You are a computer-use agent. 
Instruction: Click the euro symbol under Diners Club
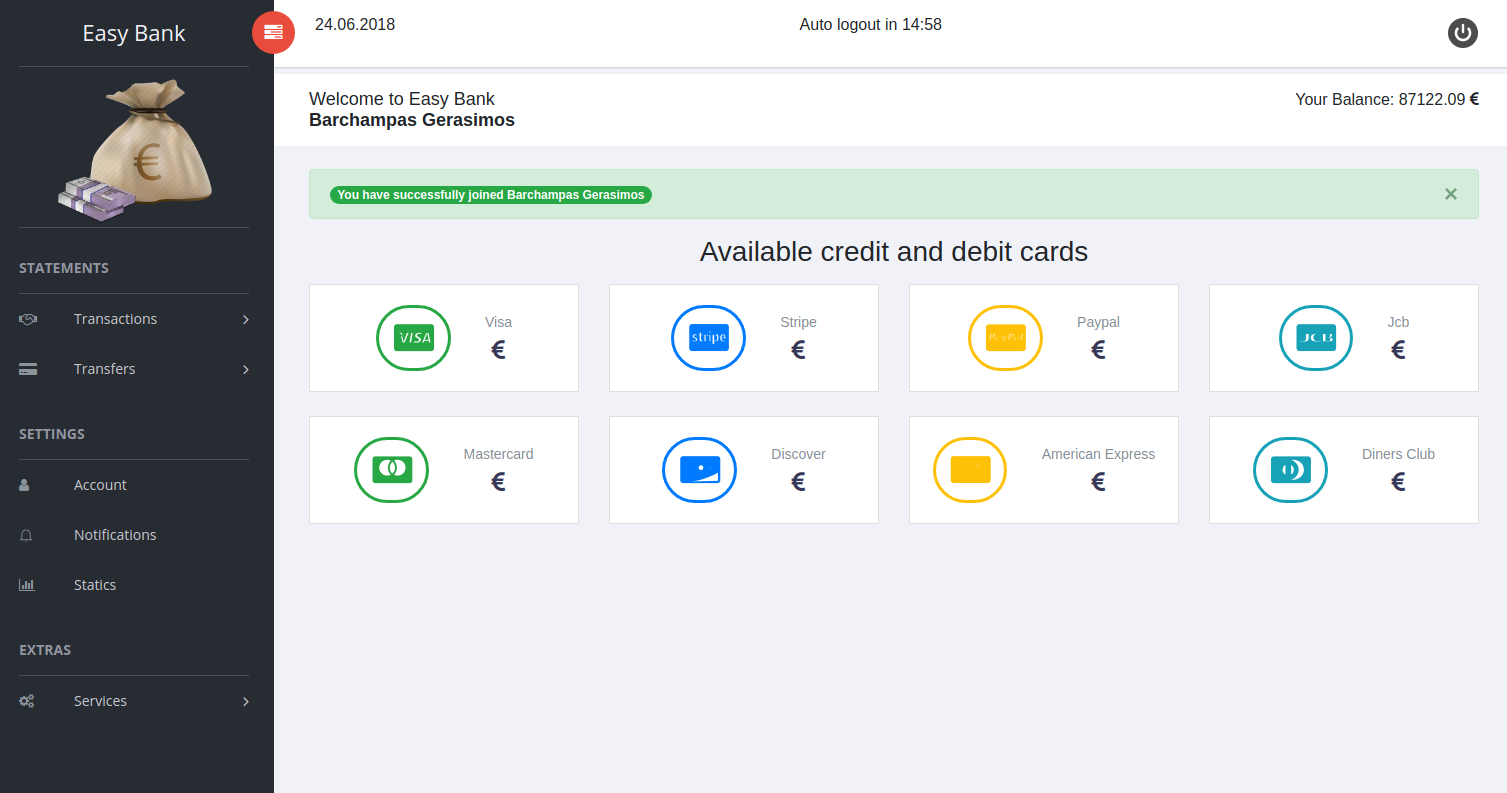1398,482
